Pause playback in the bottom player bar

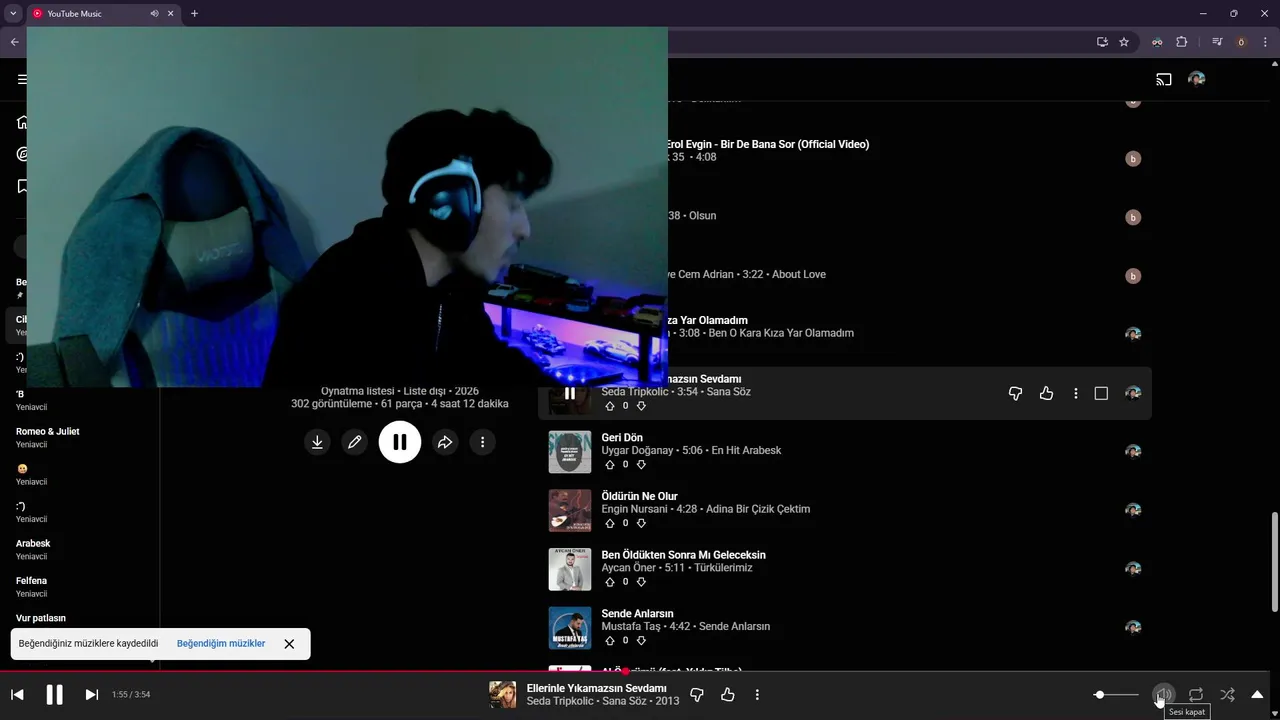coord(54,695)
